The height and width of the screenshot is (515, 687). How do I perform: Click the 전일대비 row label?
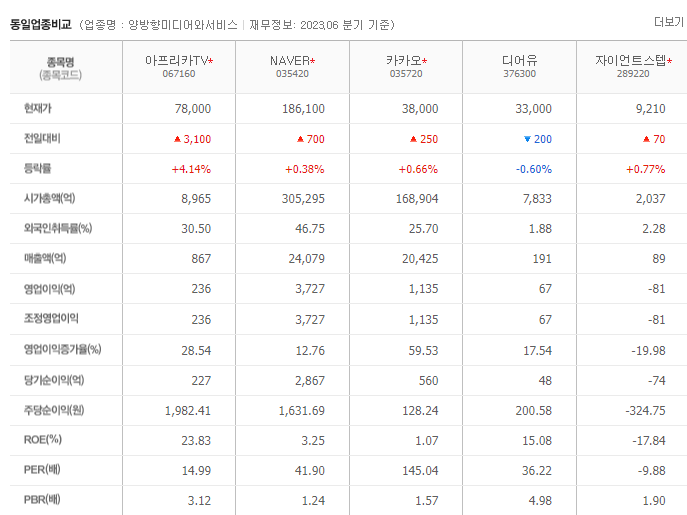click(42, 139)
